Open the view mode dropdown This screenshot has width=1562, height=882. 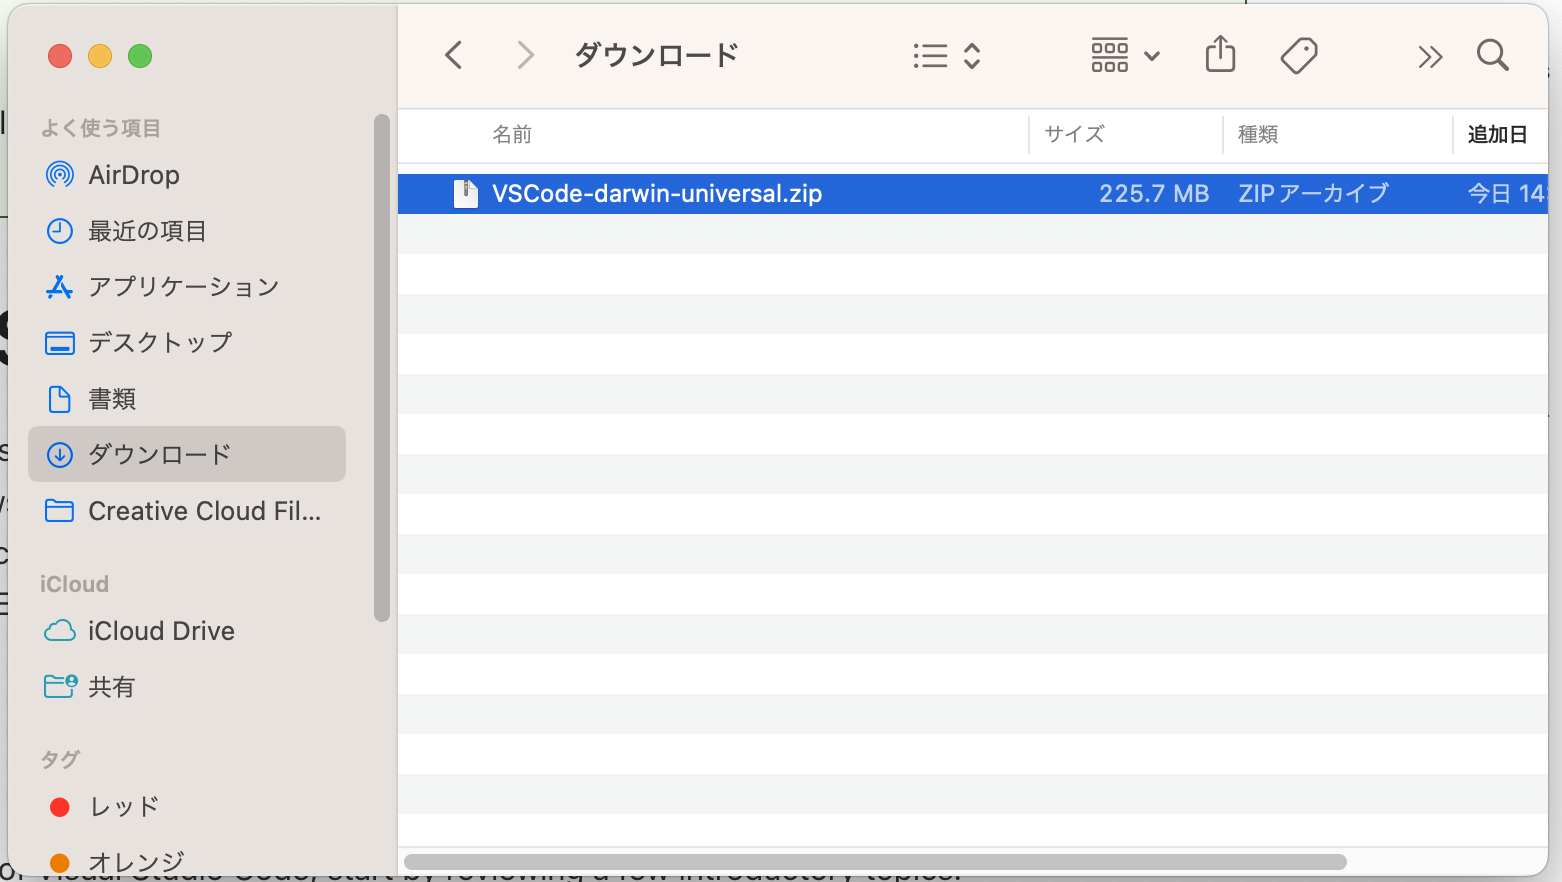point(946,55)
